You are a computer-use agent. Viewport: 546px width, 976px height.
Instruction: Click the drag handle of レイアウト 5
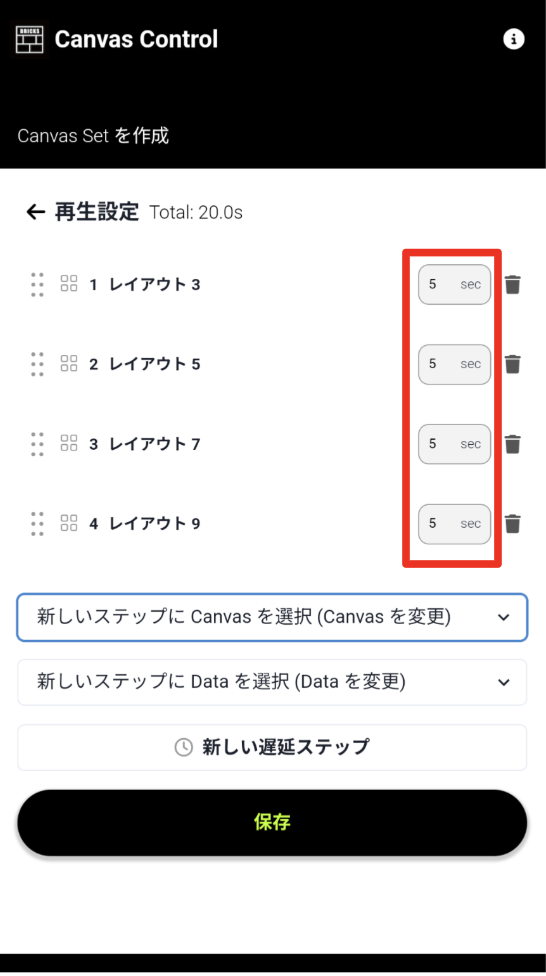point(37,364)
